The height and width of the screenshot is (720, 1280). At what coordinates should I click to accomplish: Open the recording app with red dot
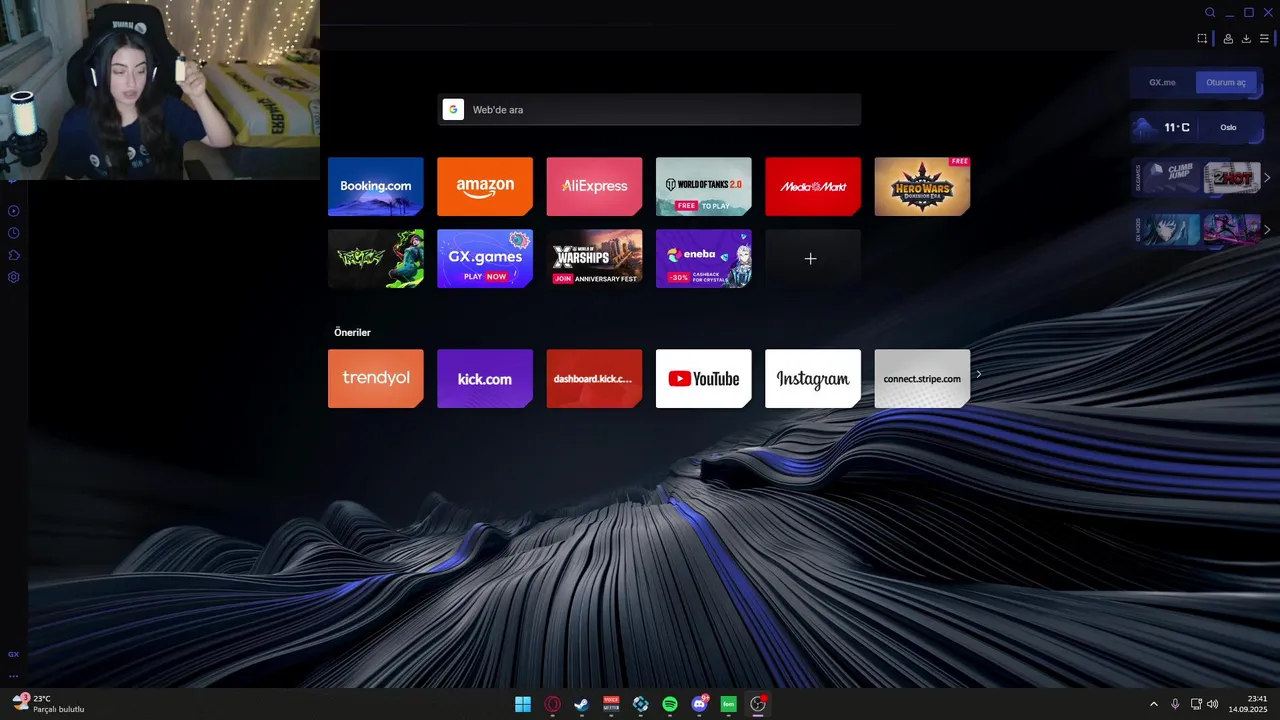(758, 704)
